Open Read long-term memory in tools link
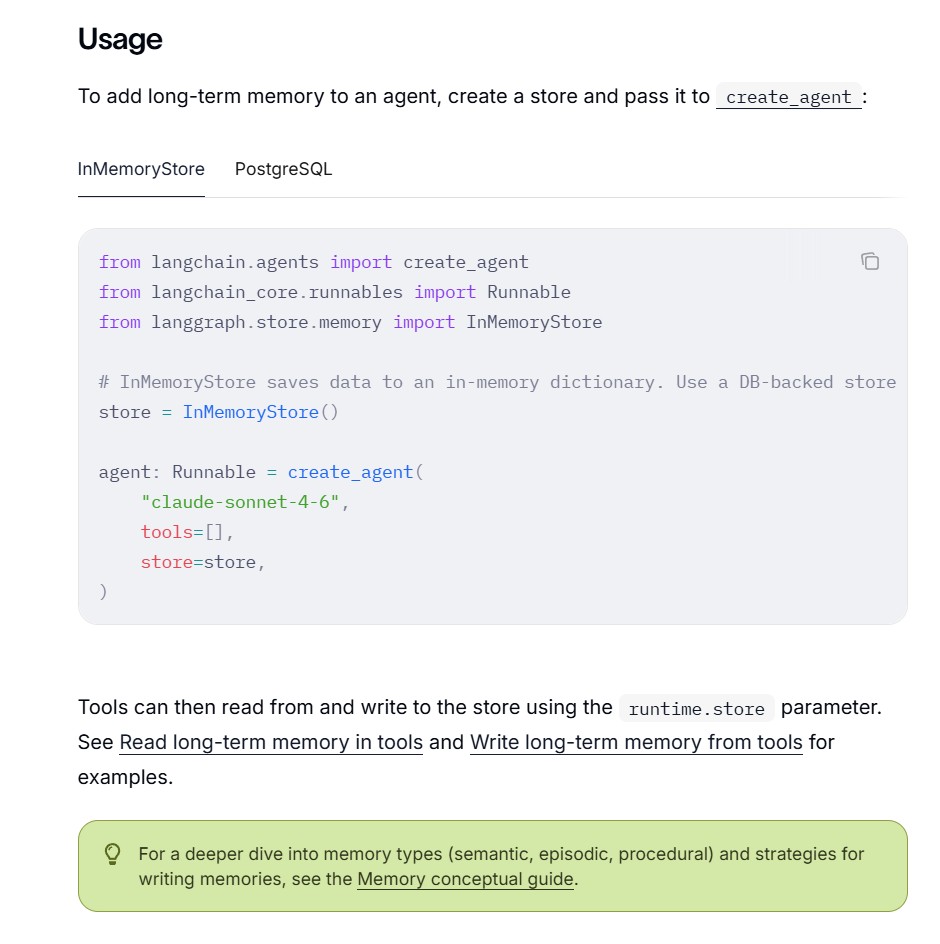 click(271, 742)
